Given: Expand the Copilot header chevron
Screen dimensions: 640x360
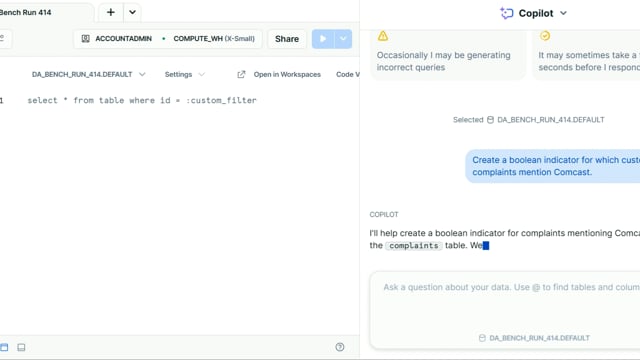Looking at the screenshot, I should coord(563,13).
